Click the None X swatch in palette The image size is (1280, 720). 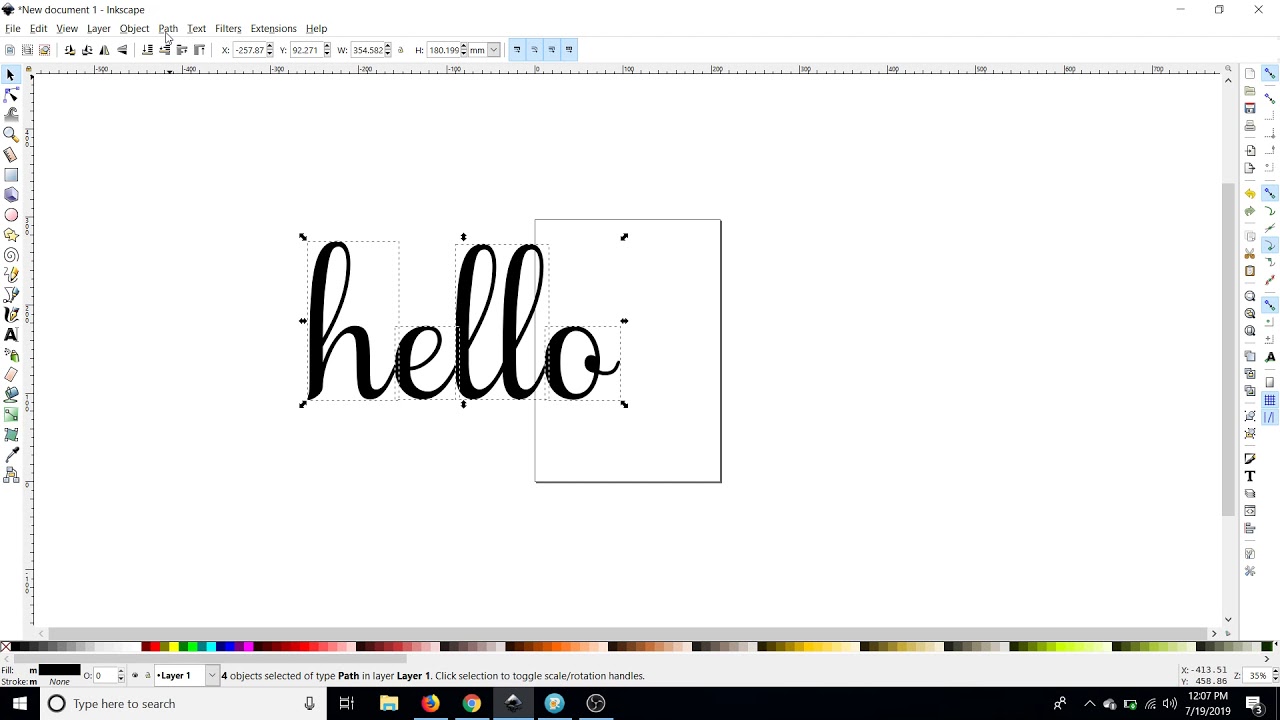[x=6, y=647]
